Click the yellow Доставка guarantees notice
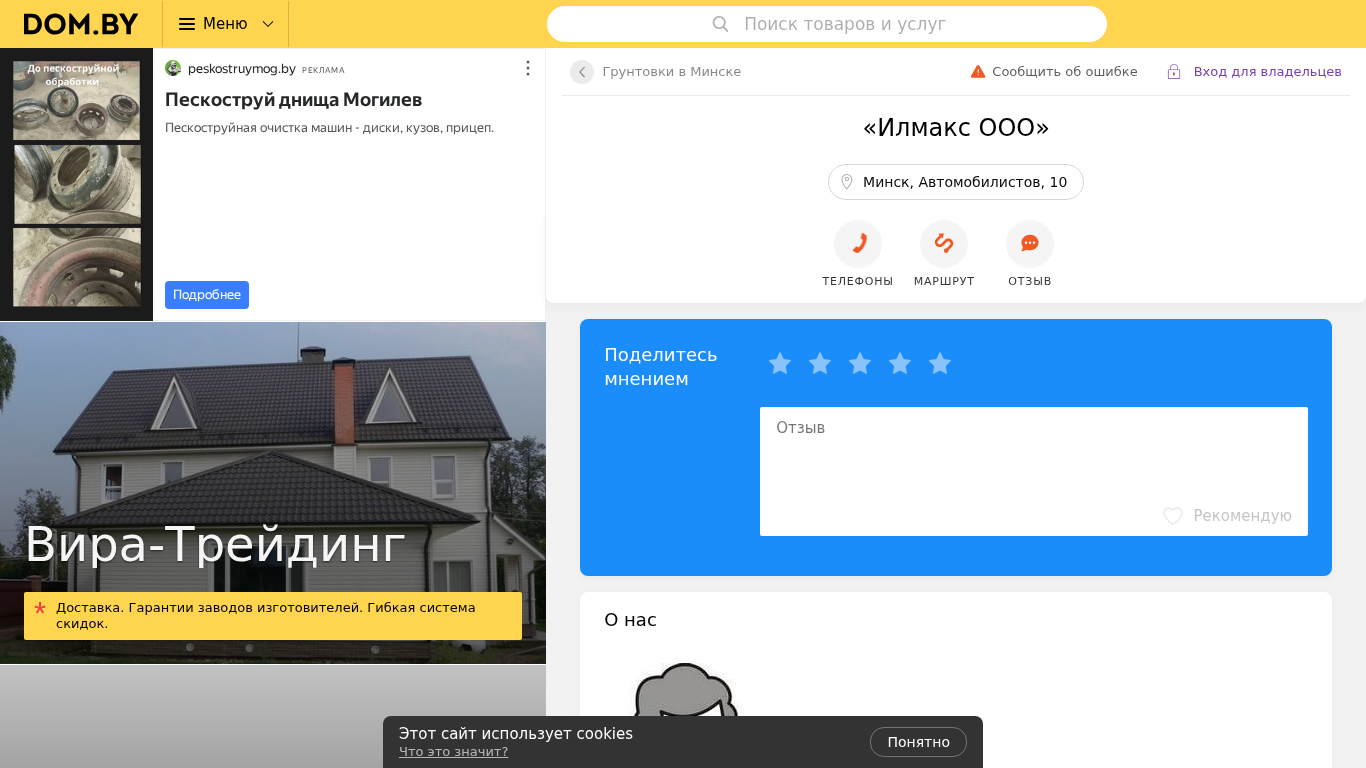 273,616
